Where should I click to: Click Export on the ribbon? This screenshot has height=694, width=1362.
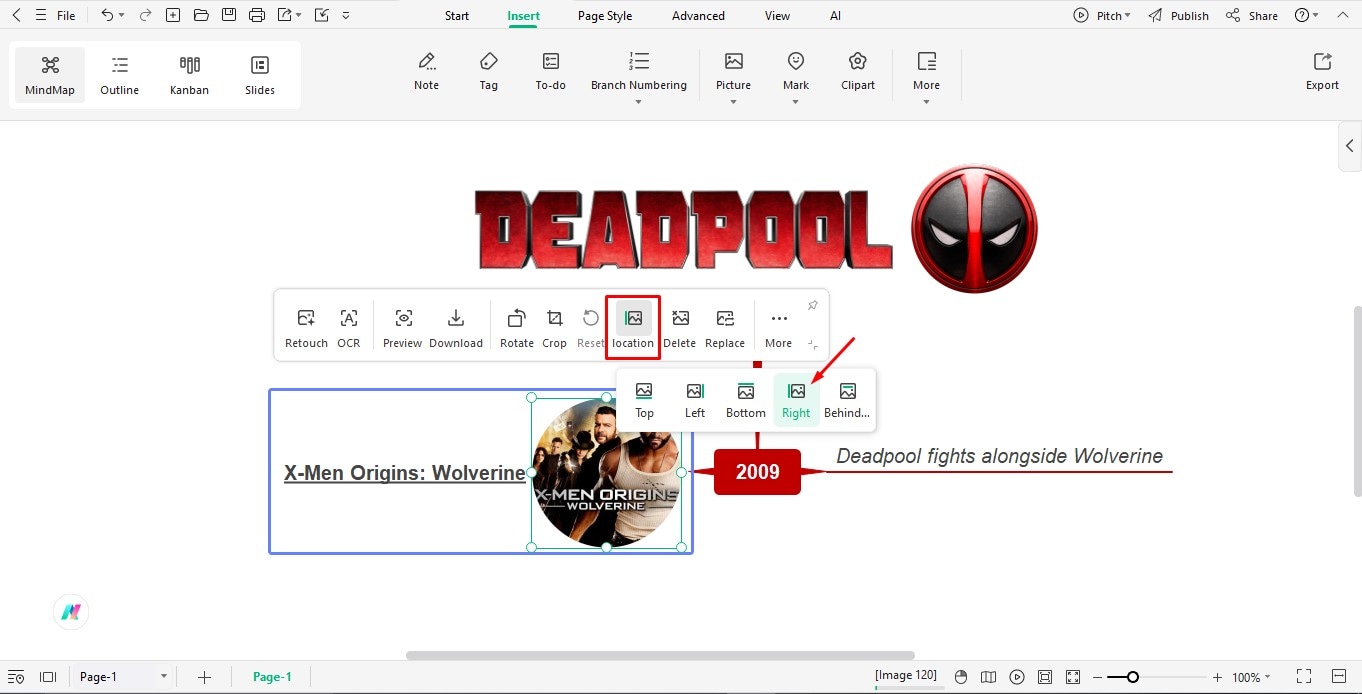[1322, 72]
